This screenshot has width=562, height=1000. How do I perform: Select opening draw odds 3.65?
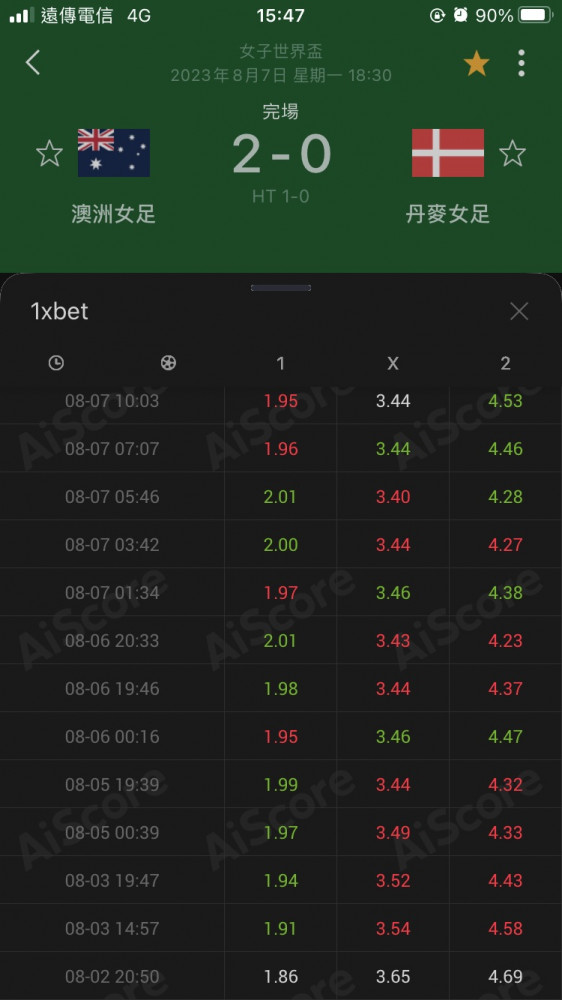[x=393, y=976]
